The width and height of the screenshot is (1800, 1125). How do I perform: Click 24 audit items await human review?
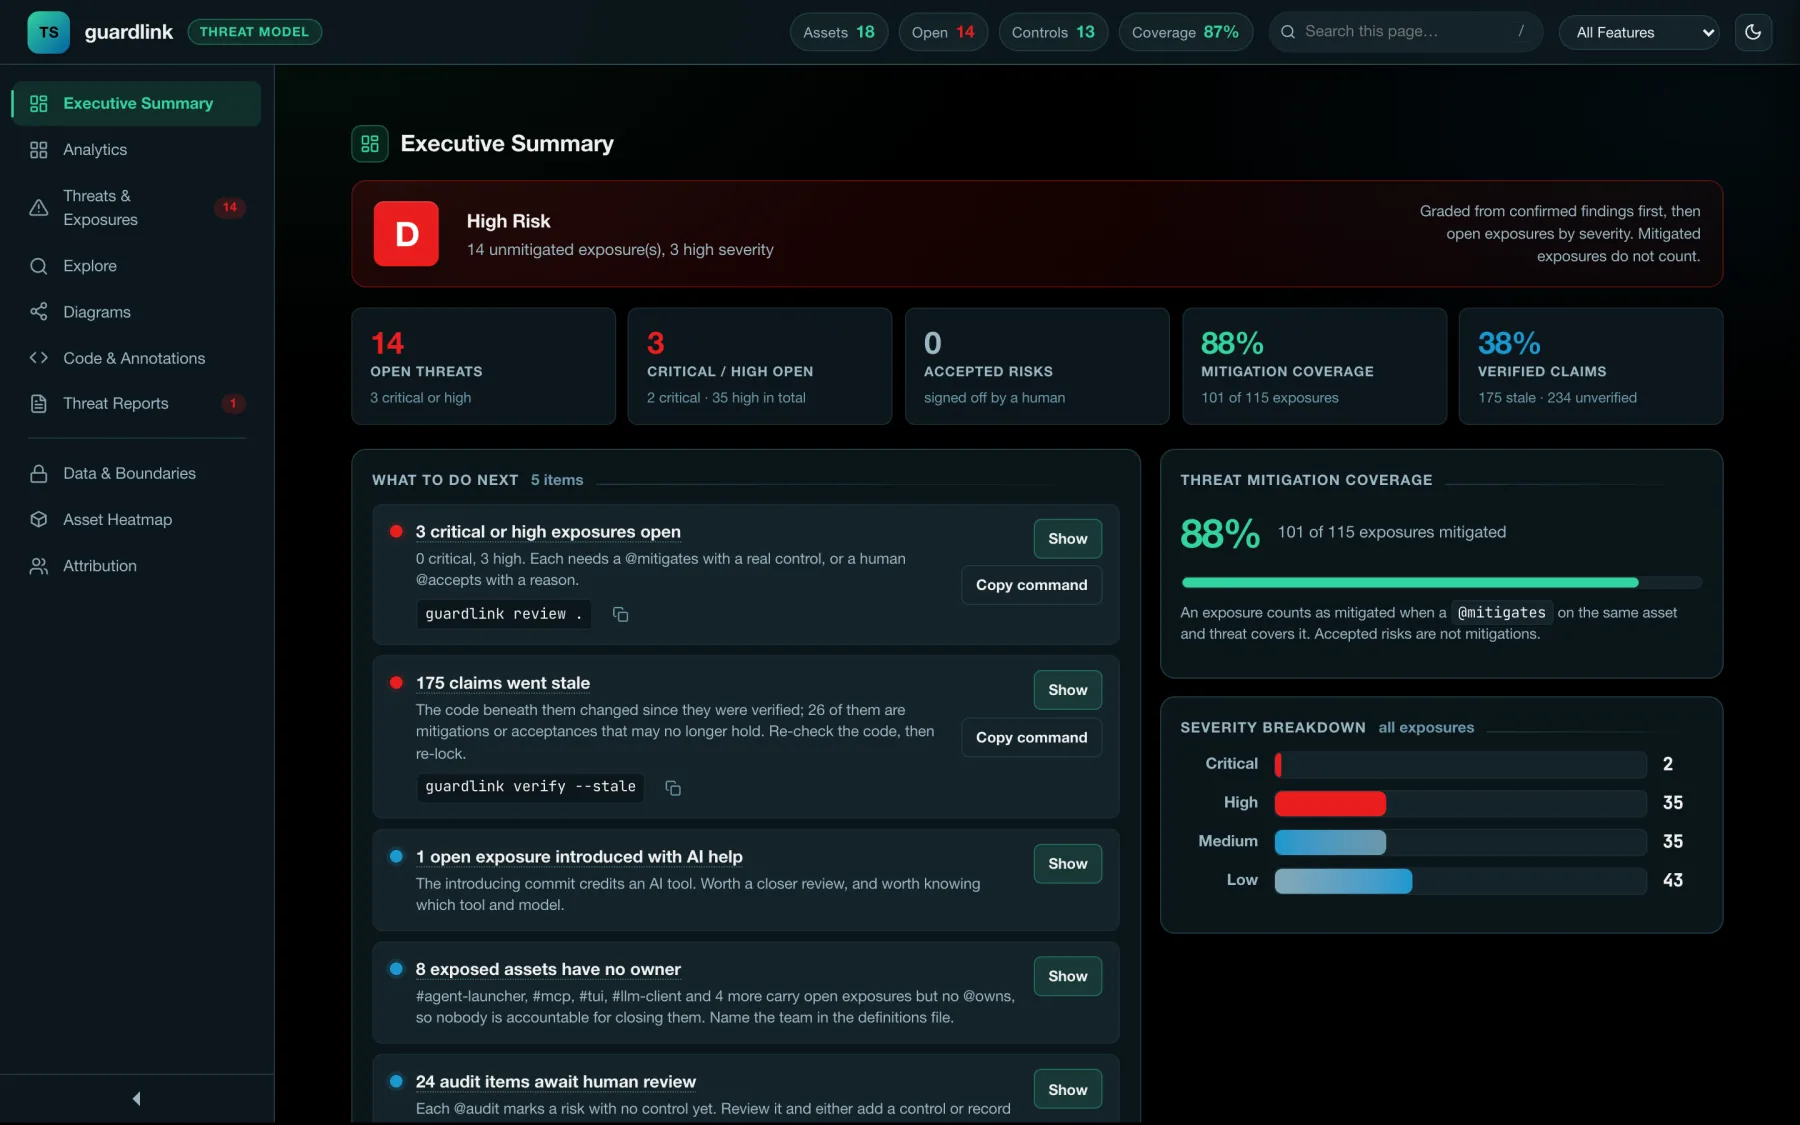556,1082
